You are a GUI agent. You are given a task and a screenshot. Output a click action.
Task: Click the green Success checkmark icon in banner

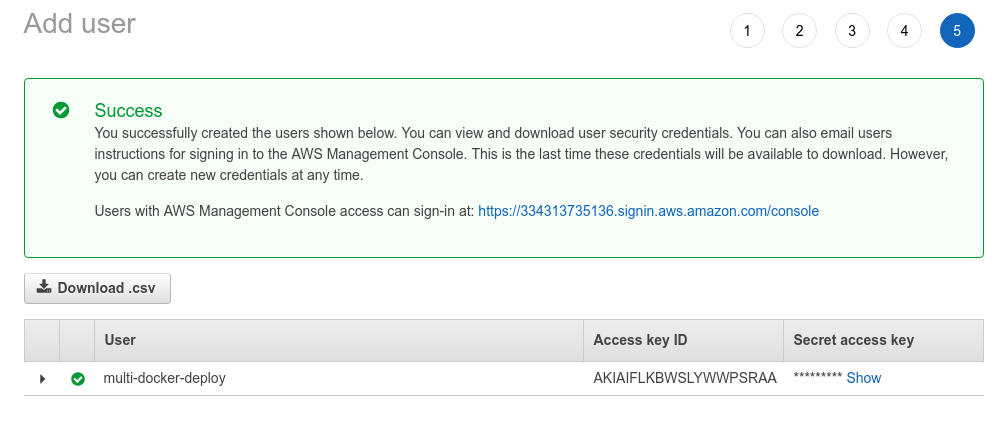click(x=61, y=110)
